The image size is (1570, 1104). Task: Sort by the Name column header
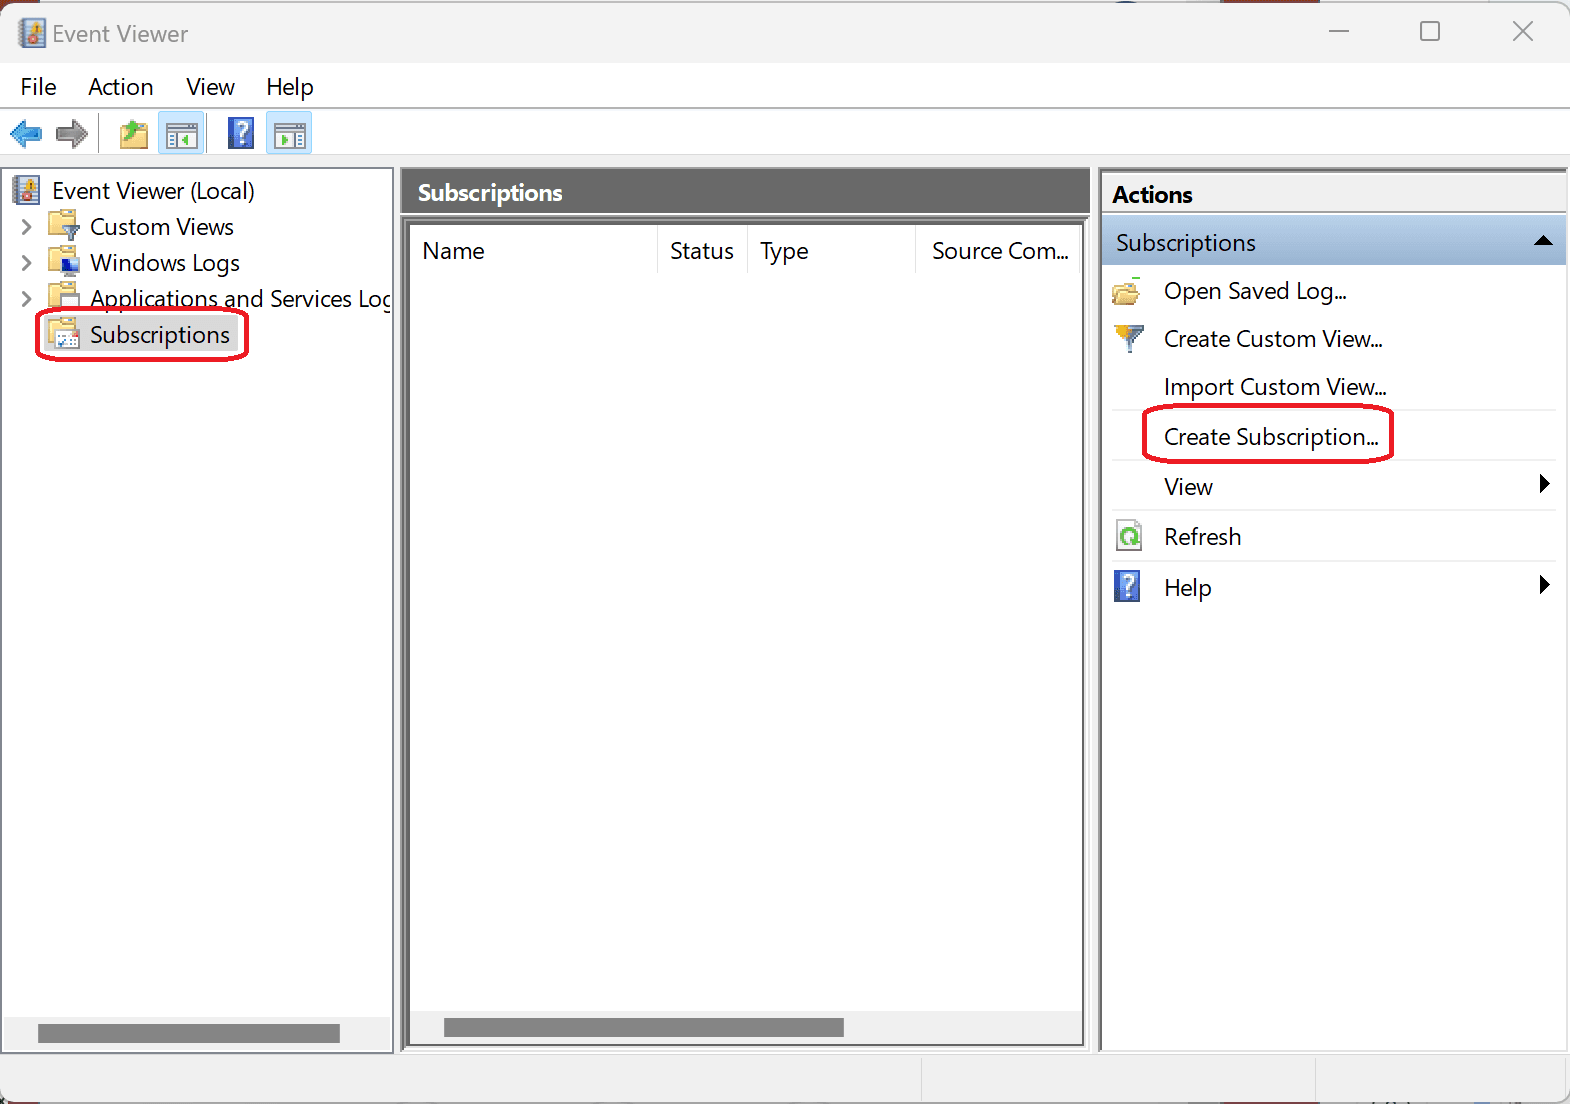(x=533, y=251)
